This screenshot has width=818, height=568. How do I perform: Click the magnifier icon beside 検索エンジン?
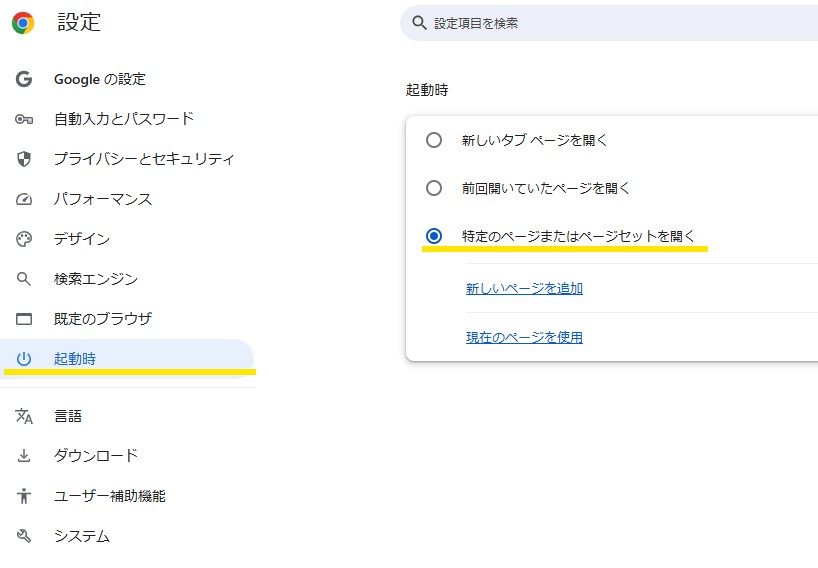24,279
